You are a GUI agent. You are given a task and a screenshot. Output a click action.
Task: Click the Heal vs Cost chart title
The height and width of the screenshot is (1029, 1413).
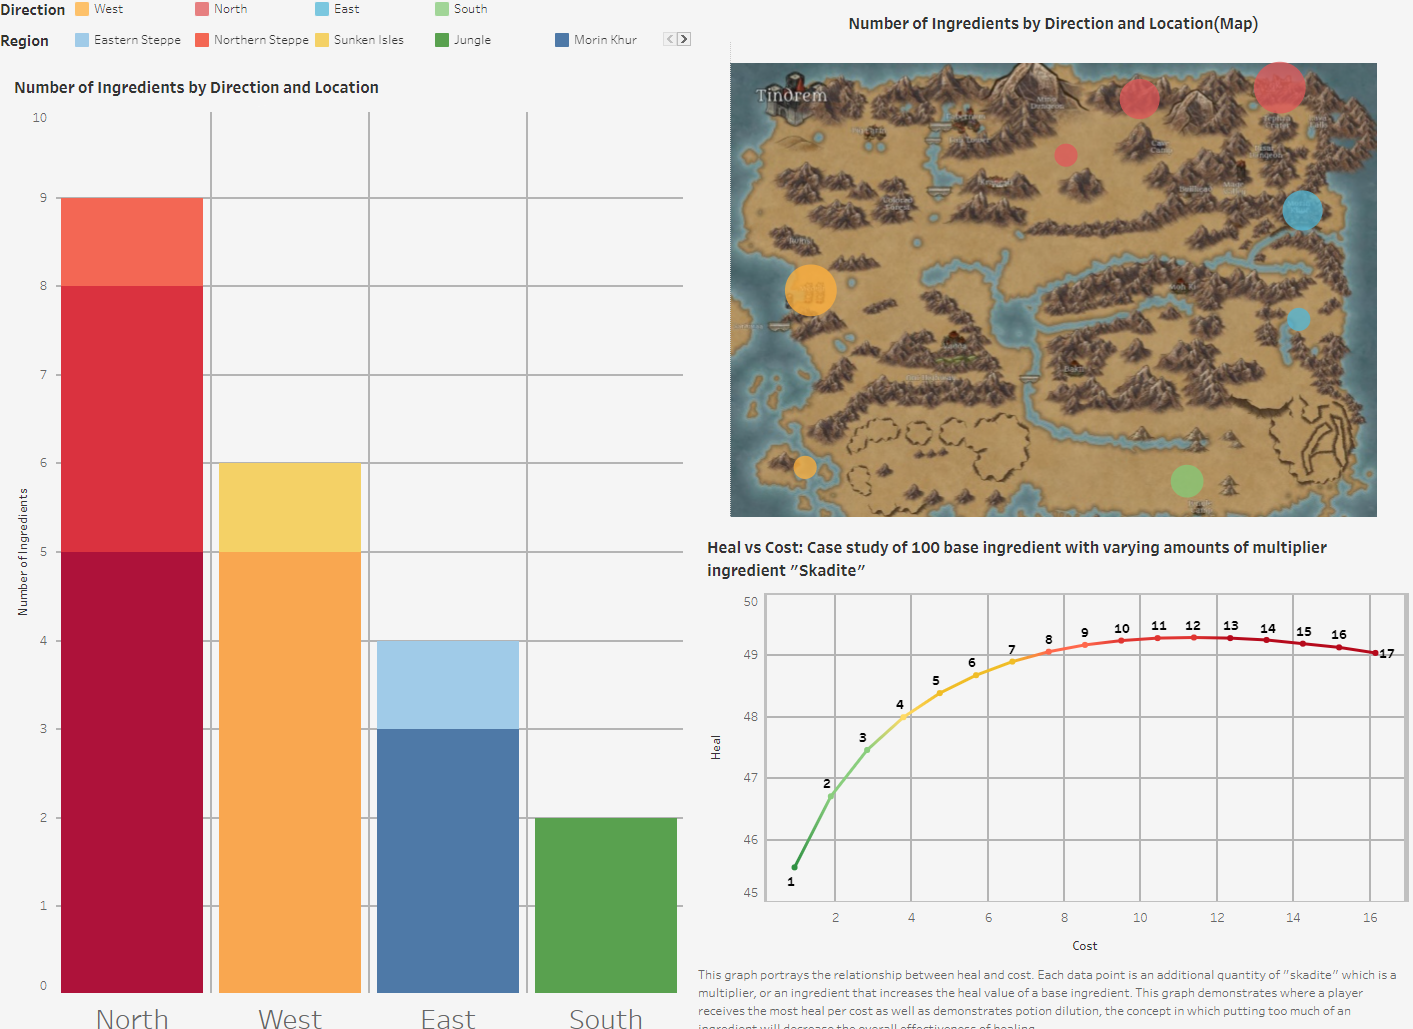[1017, 559]
